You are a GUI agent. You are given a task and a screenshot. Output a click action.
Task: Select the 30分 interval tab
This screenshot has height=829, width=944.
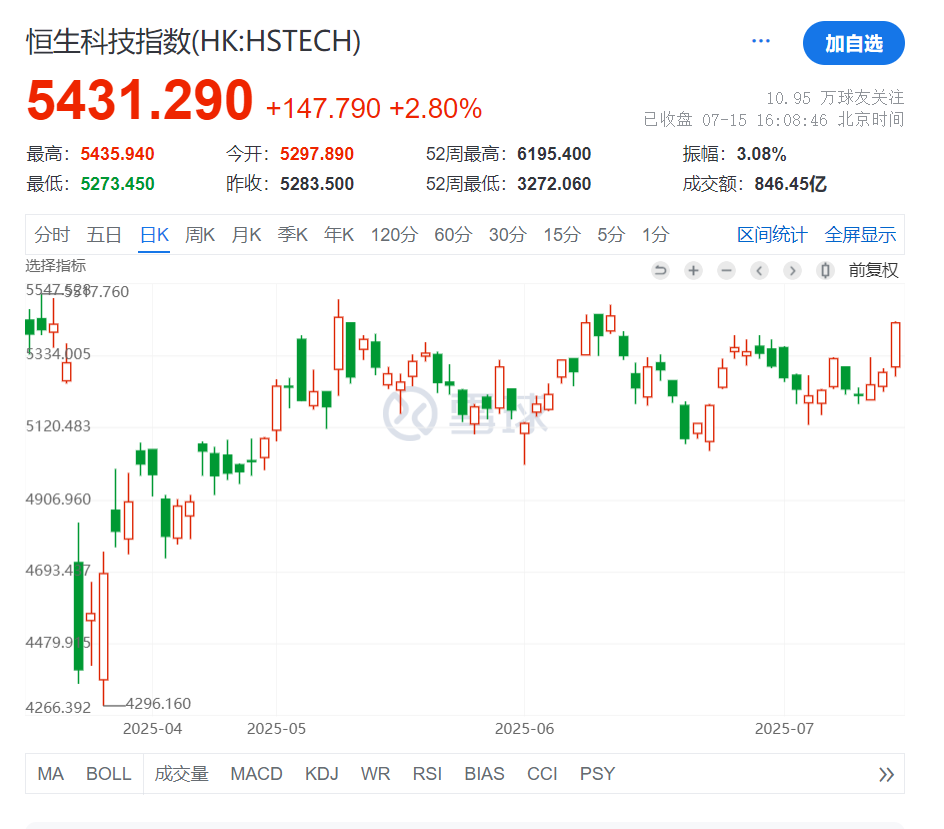(508, 234)
